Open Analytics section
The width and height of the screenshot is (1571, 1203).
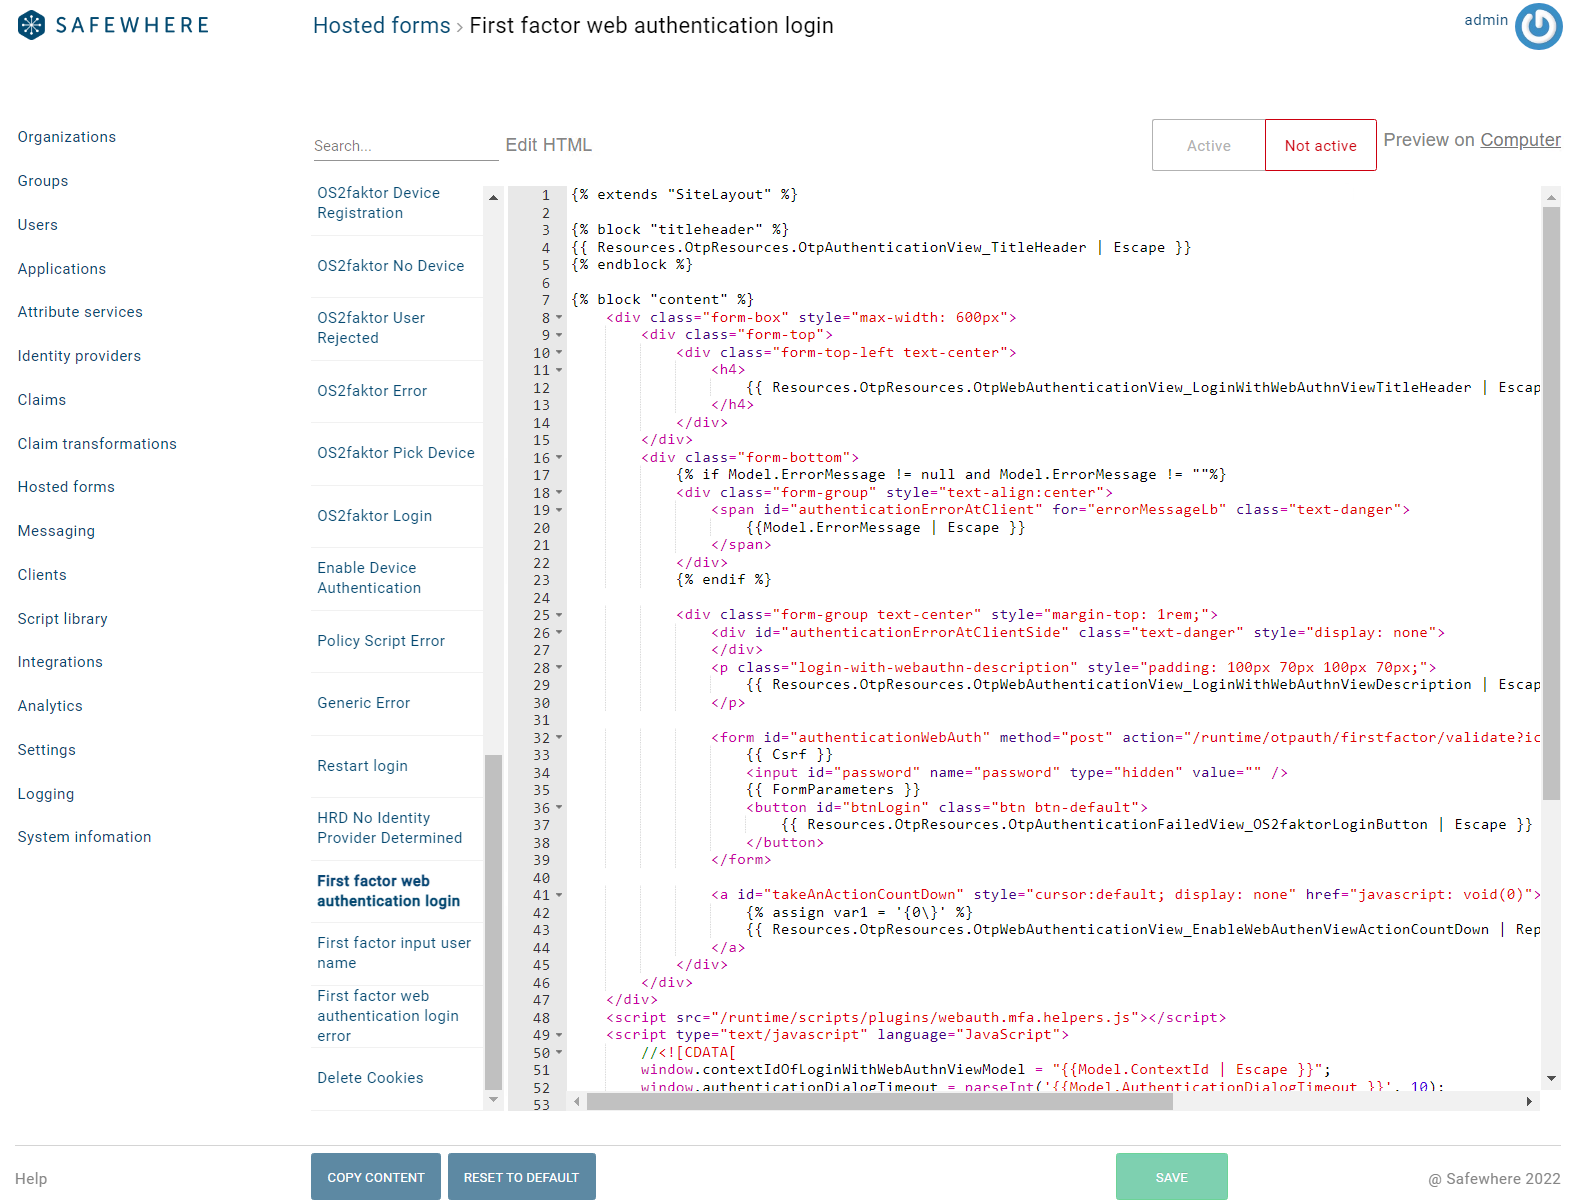tap(50, 706)
